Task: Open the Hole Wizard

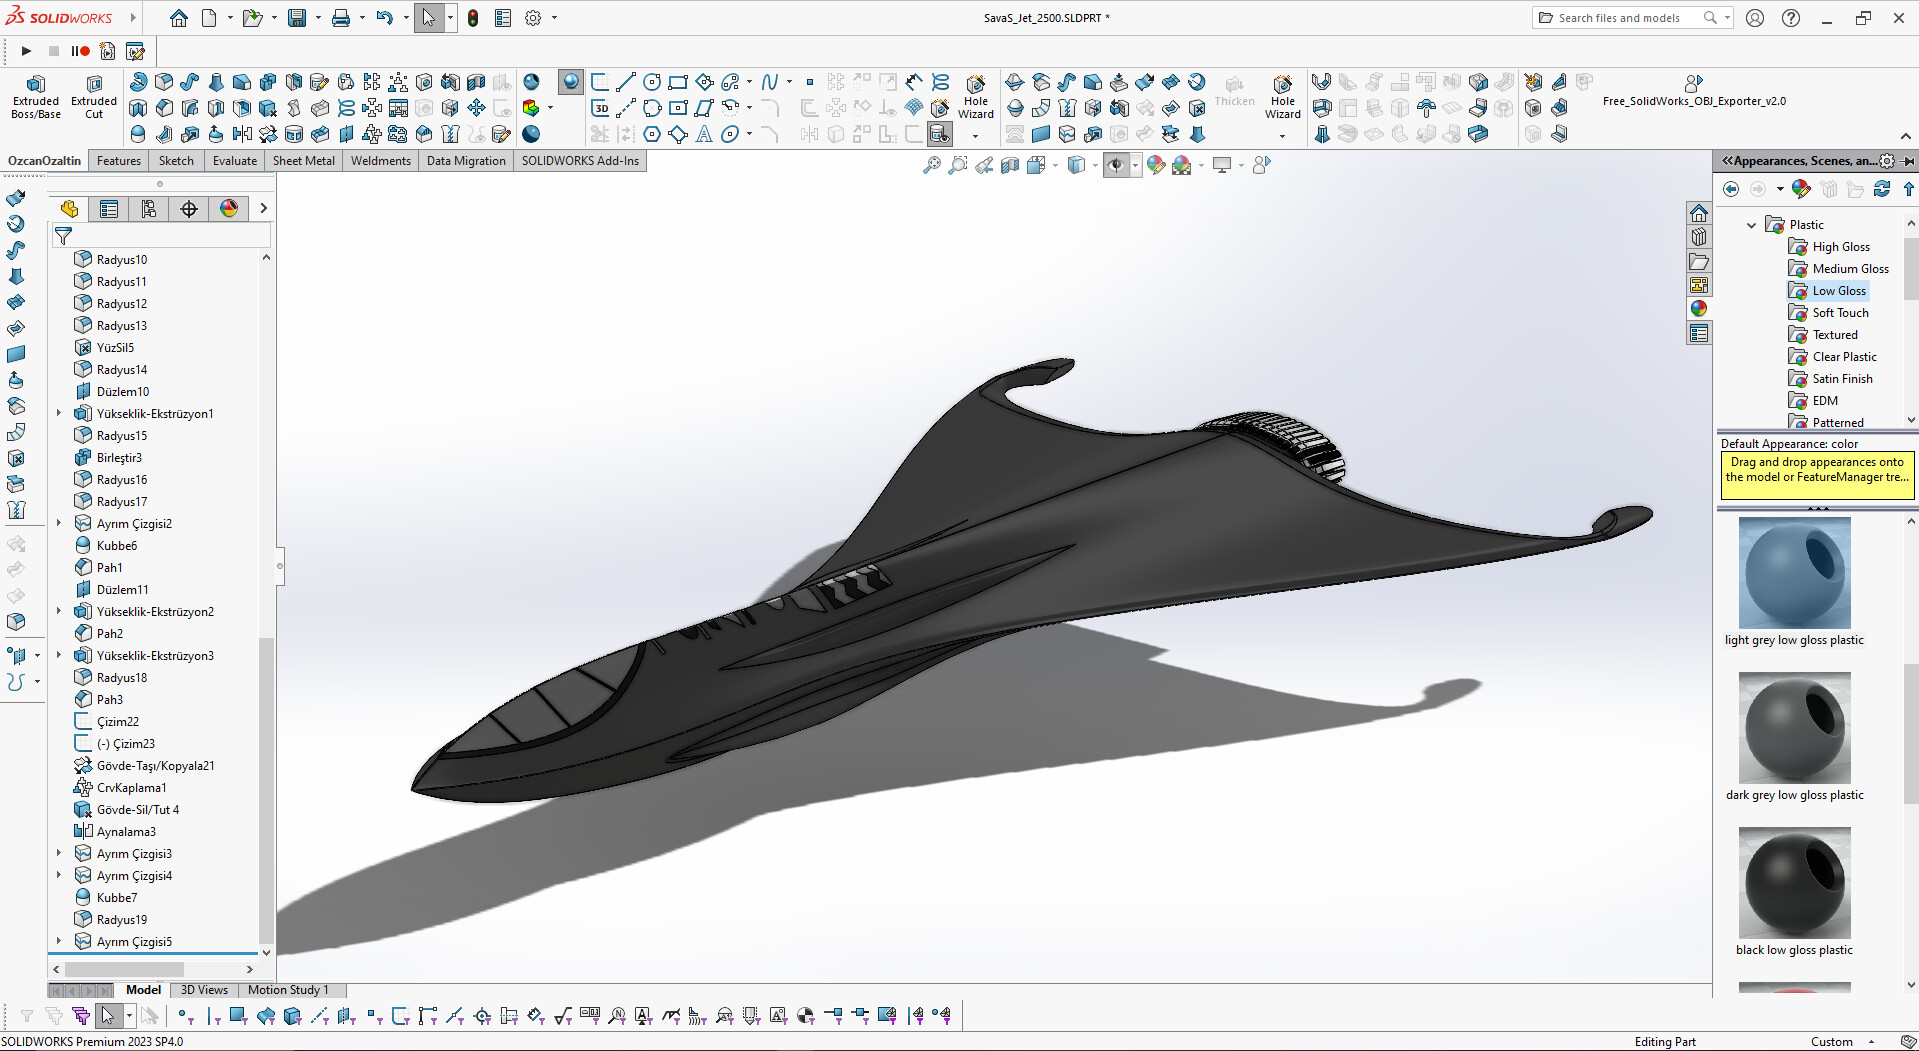Action: 976,97
